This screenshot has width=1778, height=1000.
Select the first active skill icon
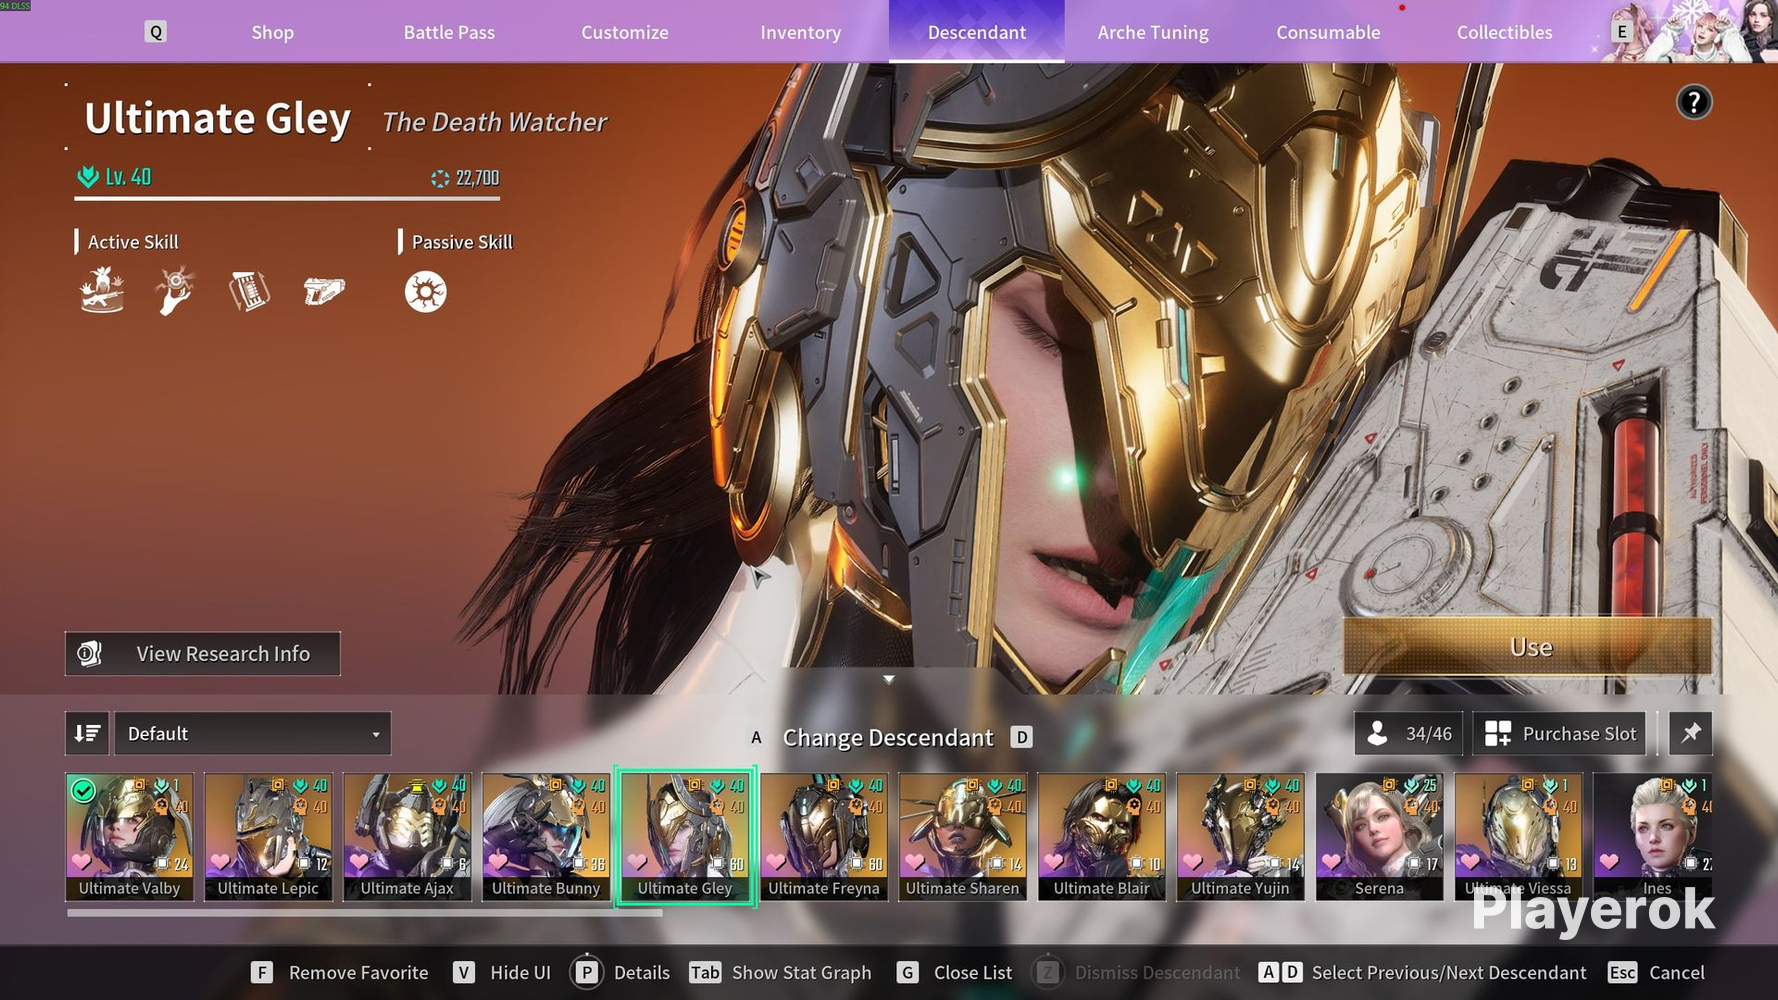click(x=102, y=291)
